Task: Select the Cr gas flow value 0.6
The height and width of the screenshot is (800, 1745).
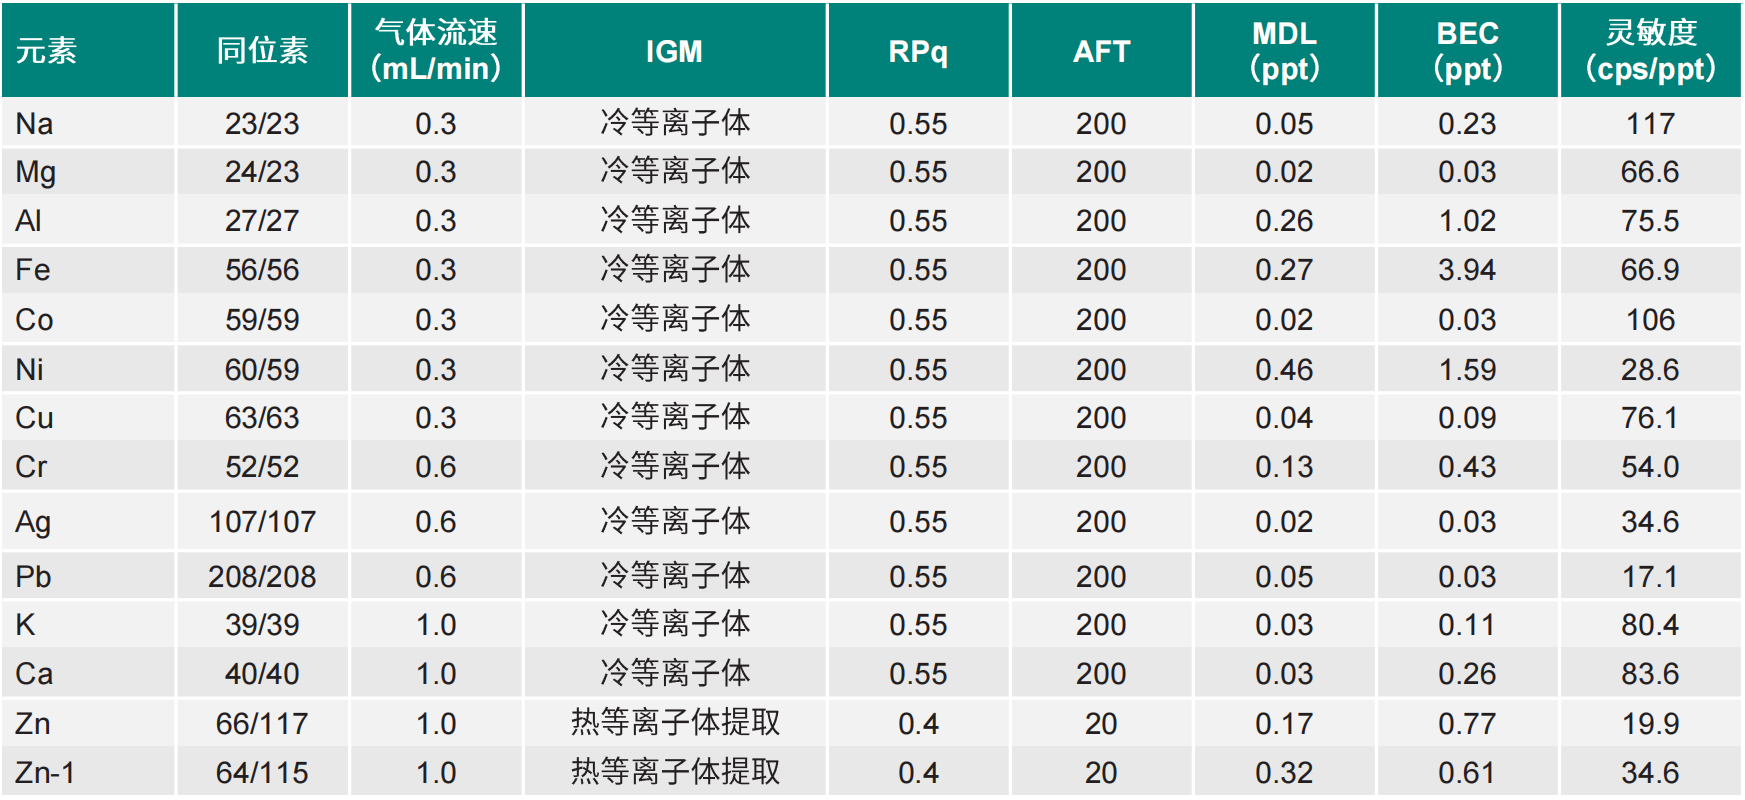Action: click(x=435, y=467)
